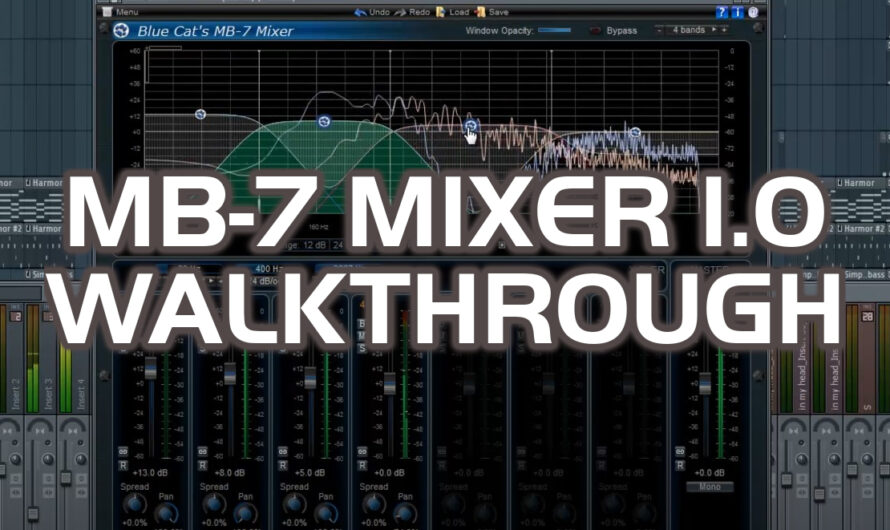Click the Spread knob of band 4
This screenshot has height=530, width=890.
tap(373, 504)
